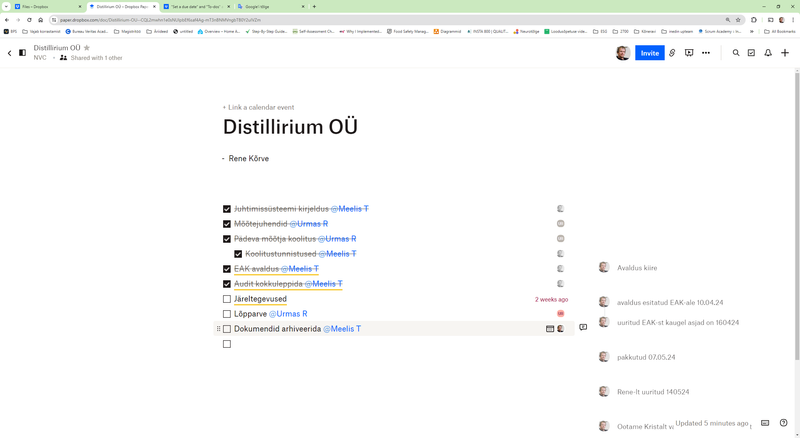Image resolution: width=800 pixels, height=438 pixels.
Task: Tick the Lõpparve task checkbox
Action: (227, 314)
